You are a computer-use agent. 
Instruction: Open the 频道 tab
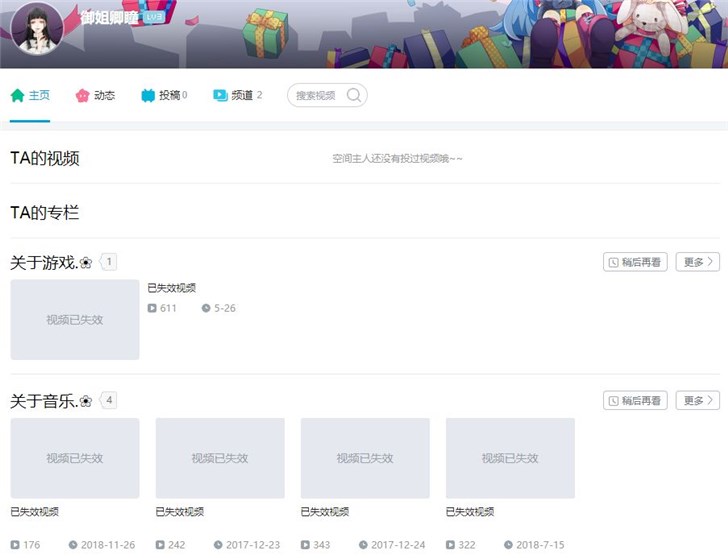point(242,96)
